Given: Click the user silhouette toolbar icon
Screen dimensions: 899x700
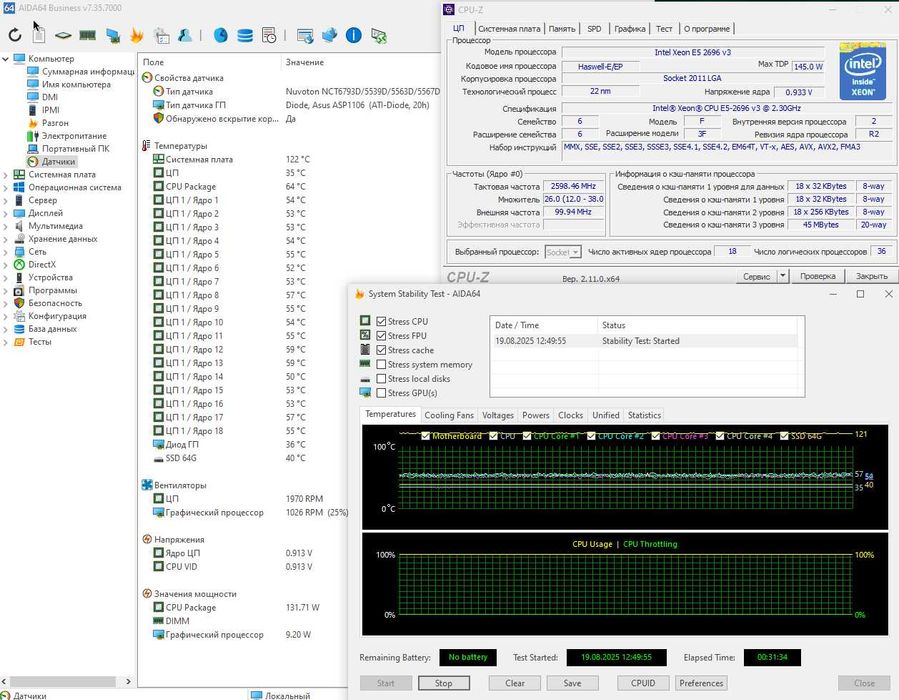Looking at the screenshot, I should pyautogui.click(x=185, y=36).
